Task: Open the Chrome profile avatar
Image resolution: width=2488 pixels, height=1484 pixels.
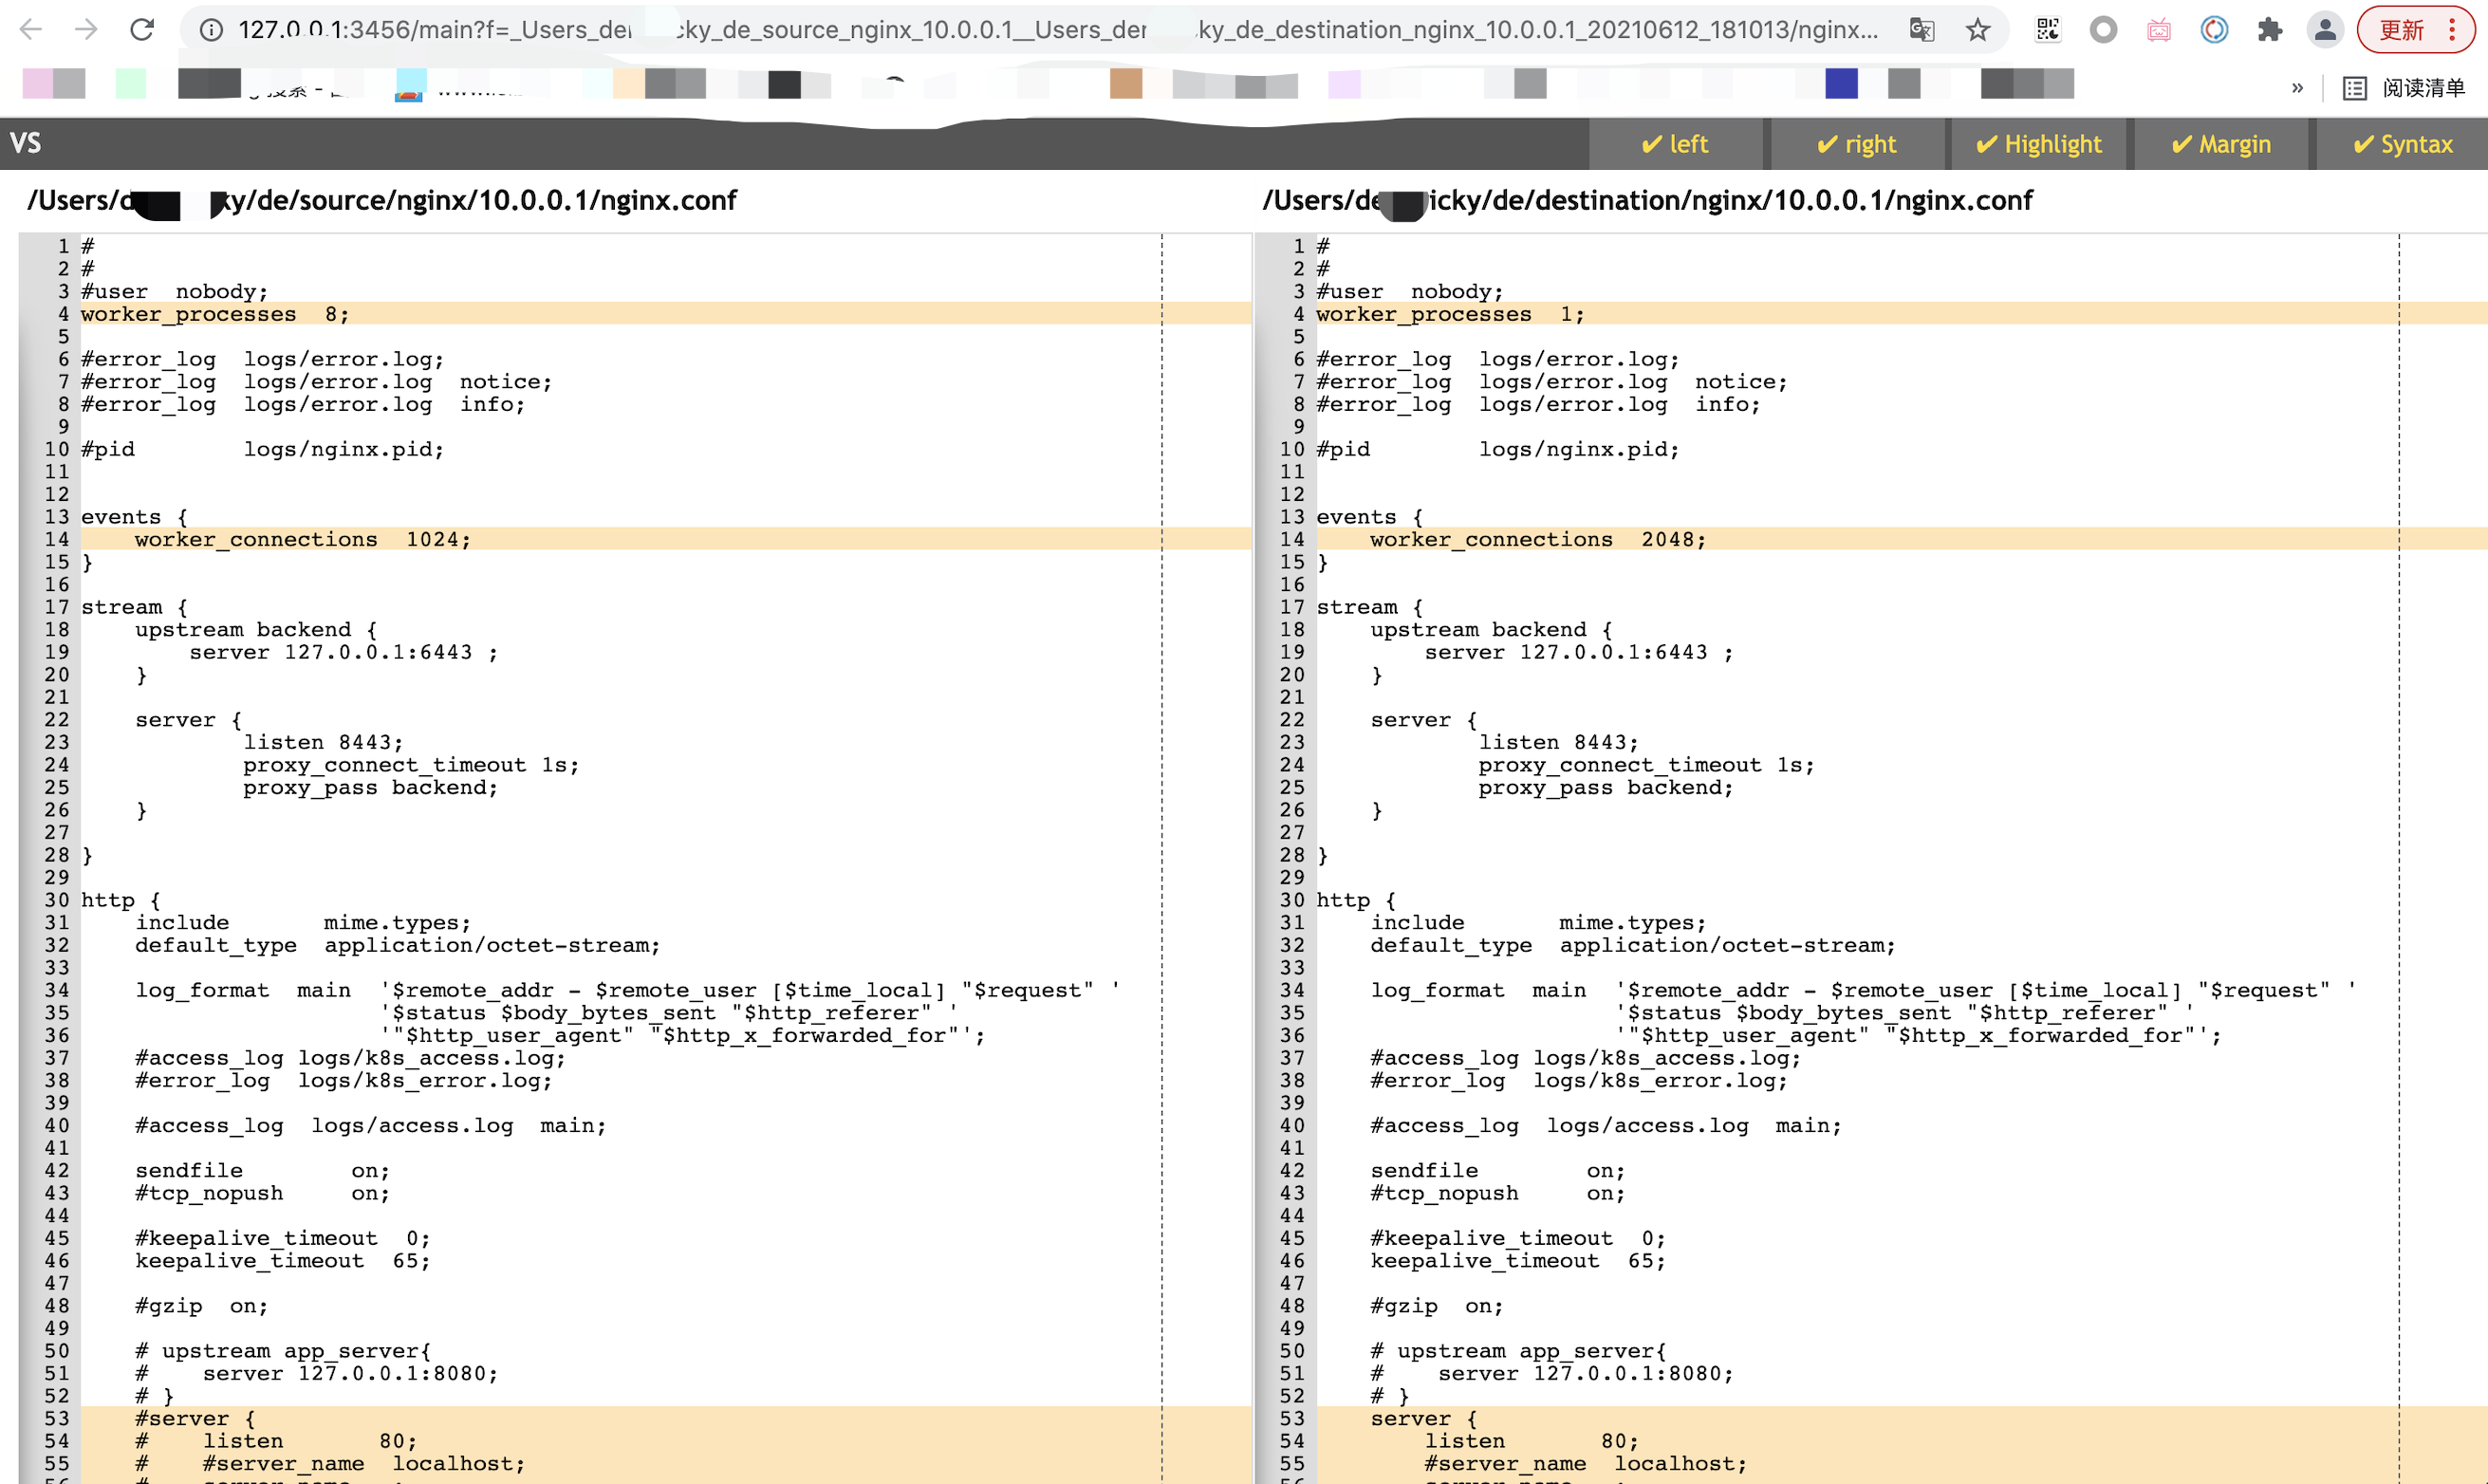Action: click(x=2326, y=29)
